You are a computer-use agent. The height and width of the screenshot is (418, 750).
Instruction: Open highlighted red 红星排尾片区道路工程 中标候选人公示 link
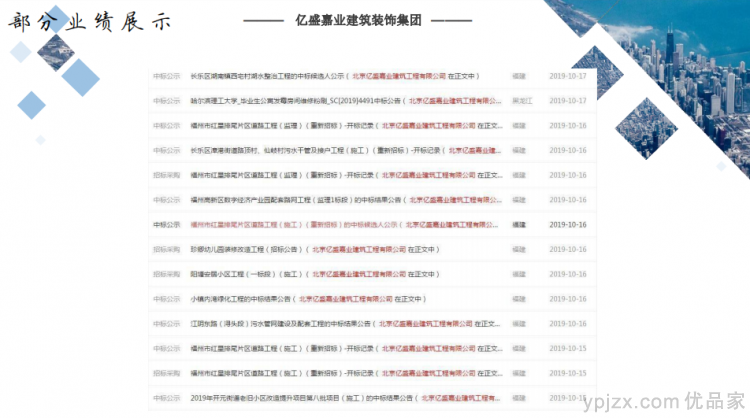[x=344, y=225]
